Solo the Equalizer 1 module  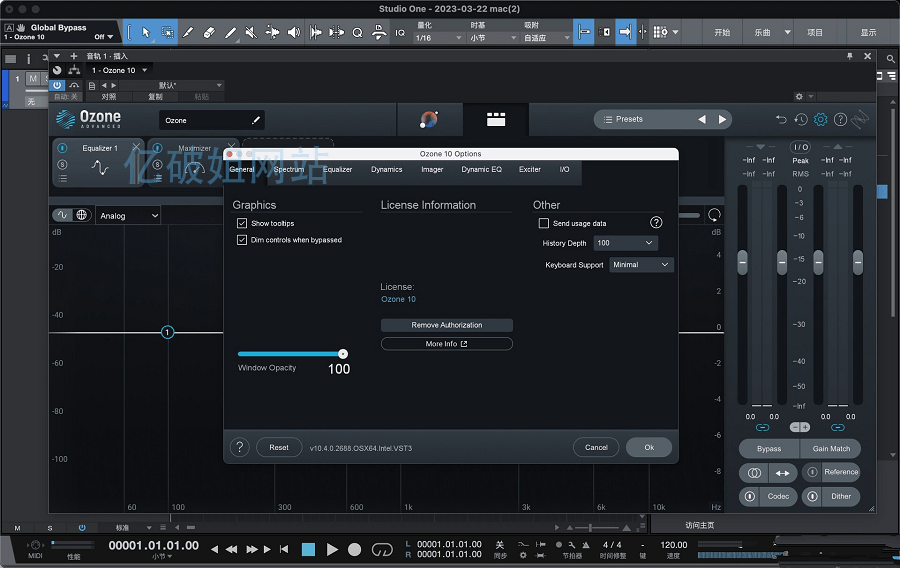coord(63,165)
